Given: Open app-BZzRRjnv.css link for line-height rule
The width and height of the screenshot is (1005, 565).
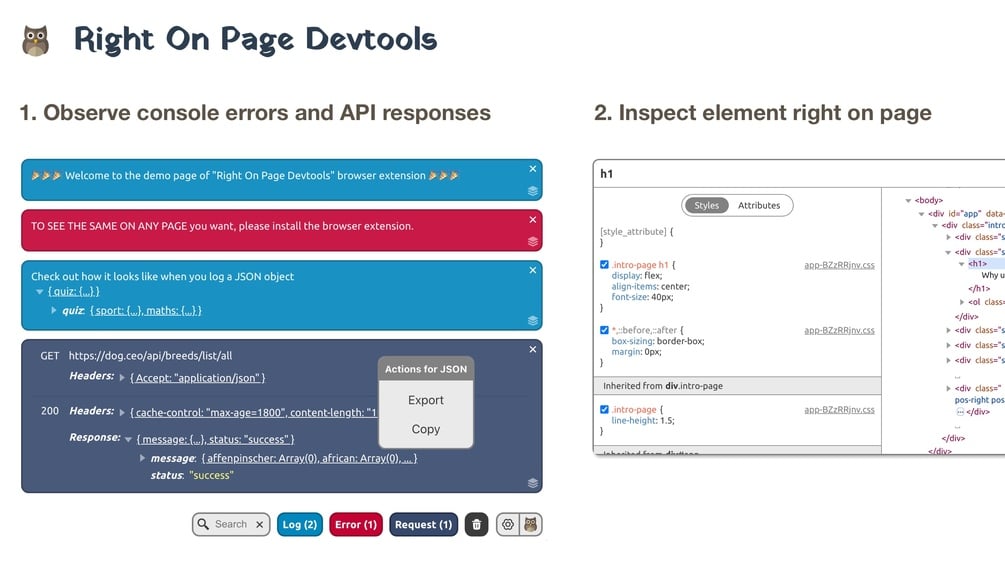Looking at the screenshot, I should coord(839,410).
